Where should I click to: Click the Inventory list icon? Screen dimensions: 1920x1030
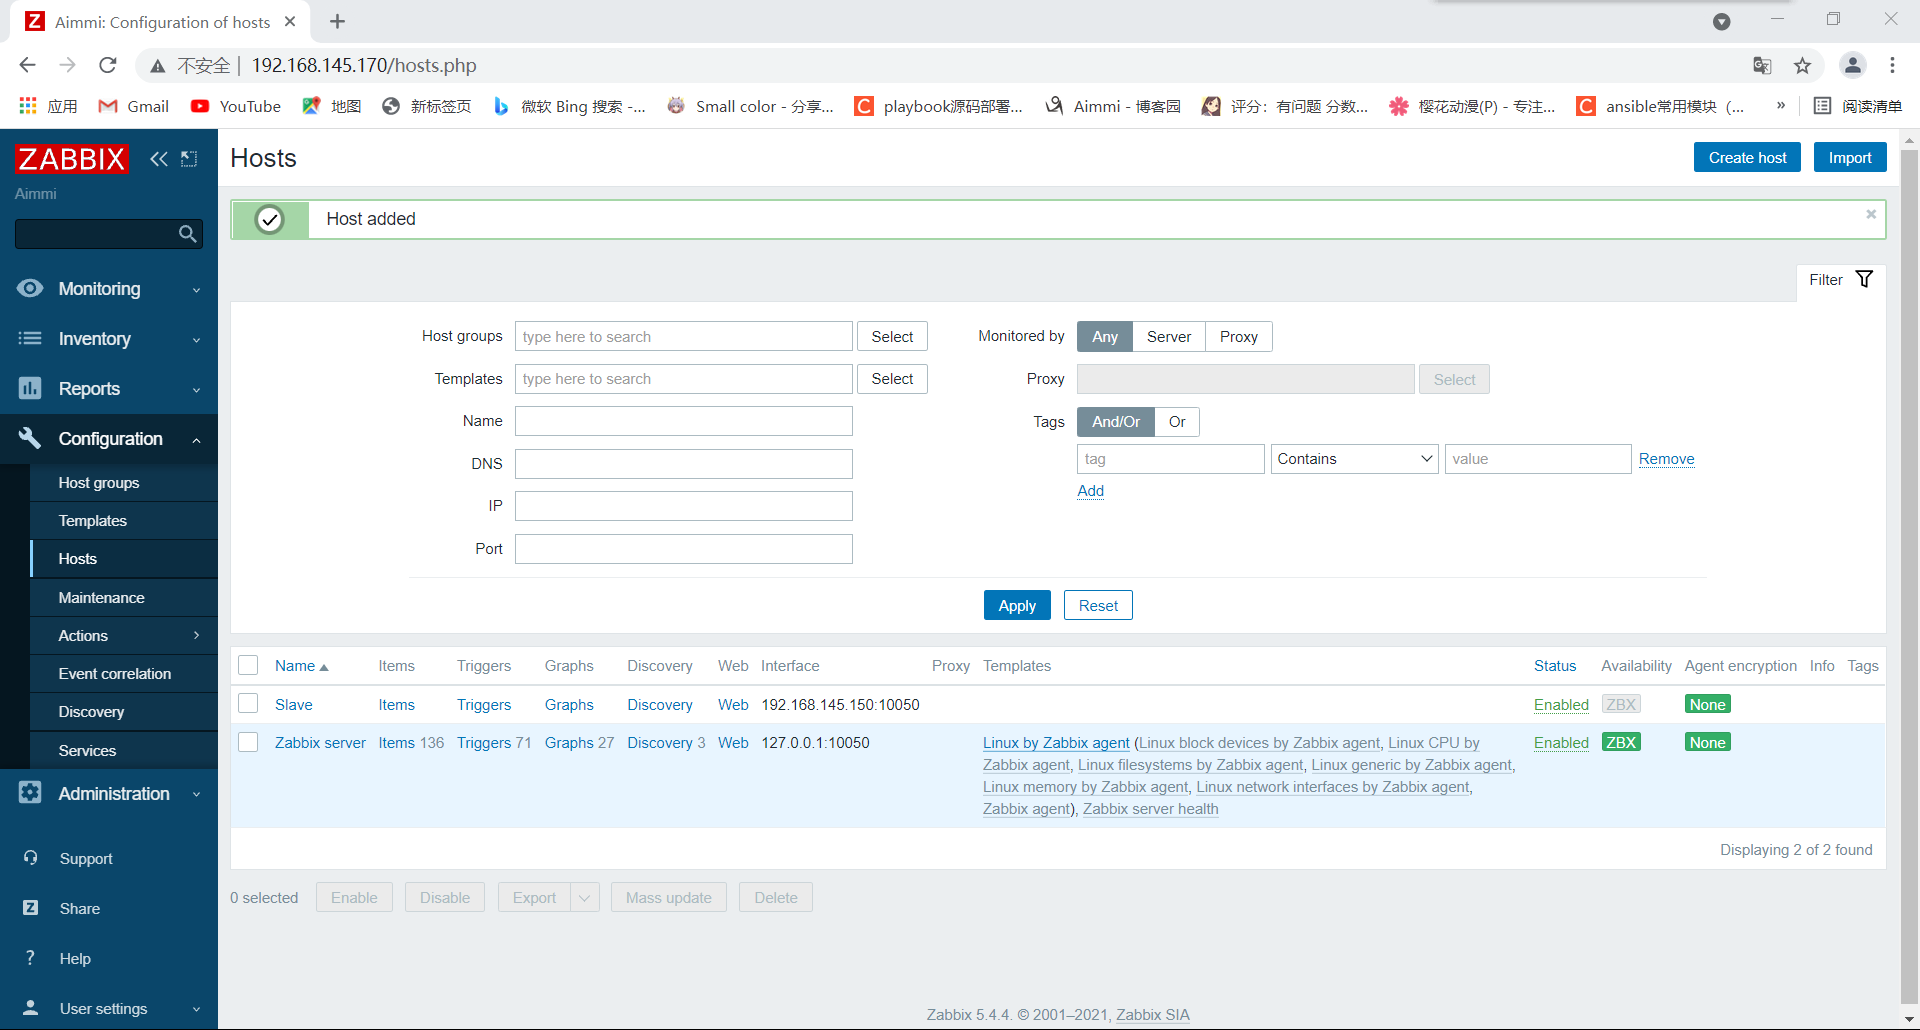pos(30,338)
